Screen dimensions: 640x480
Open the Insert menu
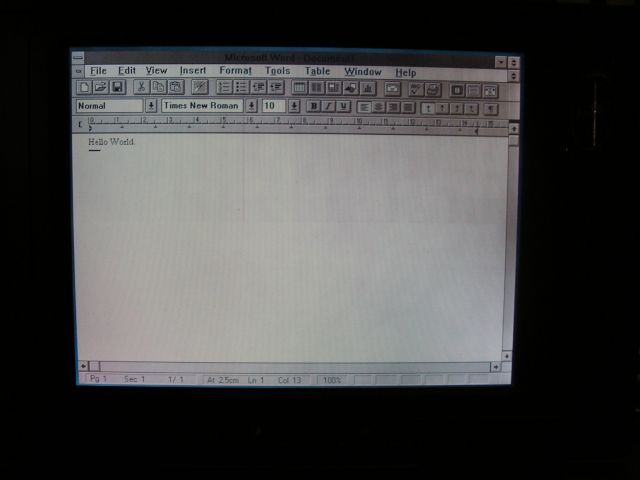pos(193,71)
